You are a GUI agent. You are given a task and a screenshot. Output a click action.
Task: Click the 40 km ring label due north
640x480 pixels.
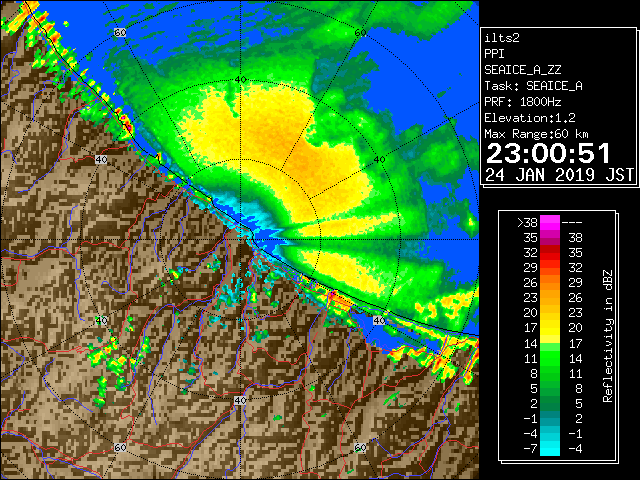tap(240, 80)
